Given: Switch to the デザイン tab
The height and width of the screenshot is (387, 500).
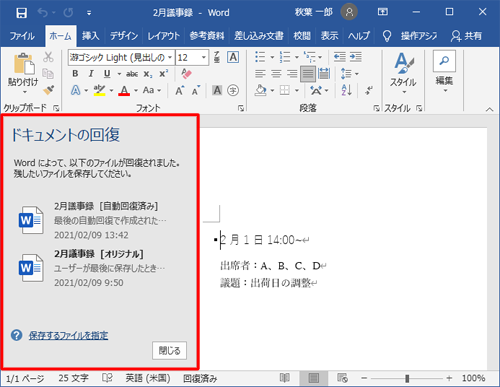Looking at the screenshot, I should (124, 36).
